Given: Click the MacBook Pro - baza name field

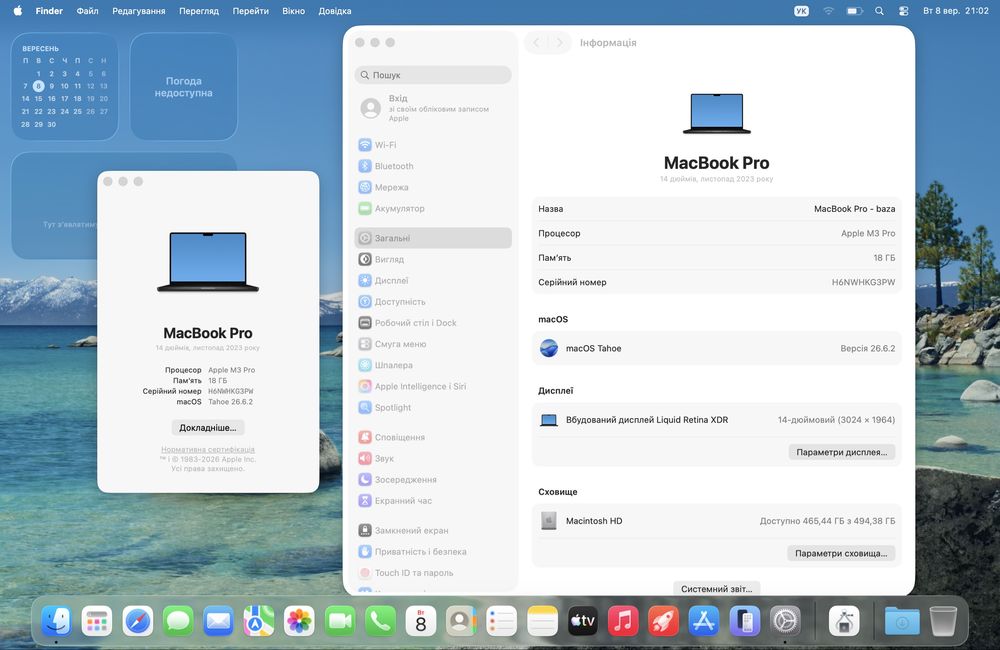Looking at the screenshot, I should 855,209.
